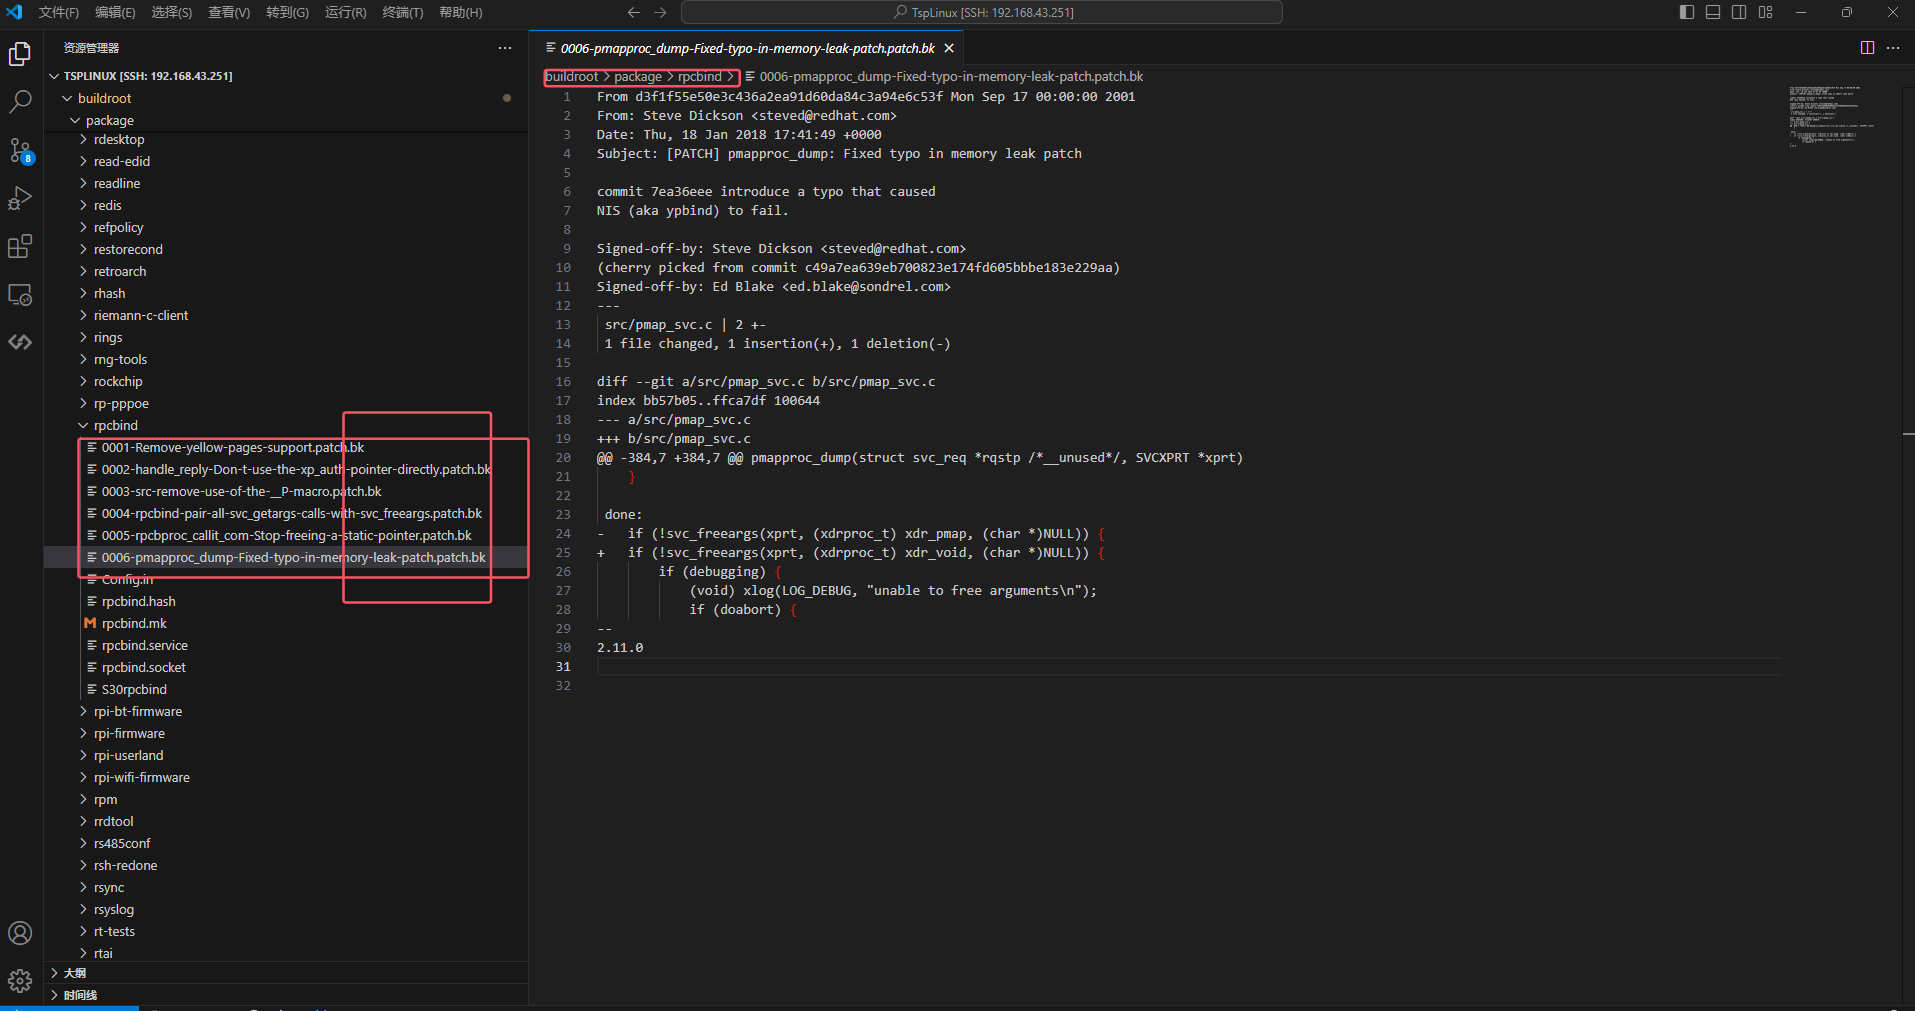1915x1011 pixels.
Task: Open the Explorer view in activity bar
Action: [20, 54]
